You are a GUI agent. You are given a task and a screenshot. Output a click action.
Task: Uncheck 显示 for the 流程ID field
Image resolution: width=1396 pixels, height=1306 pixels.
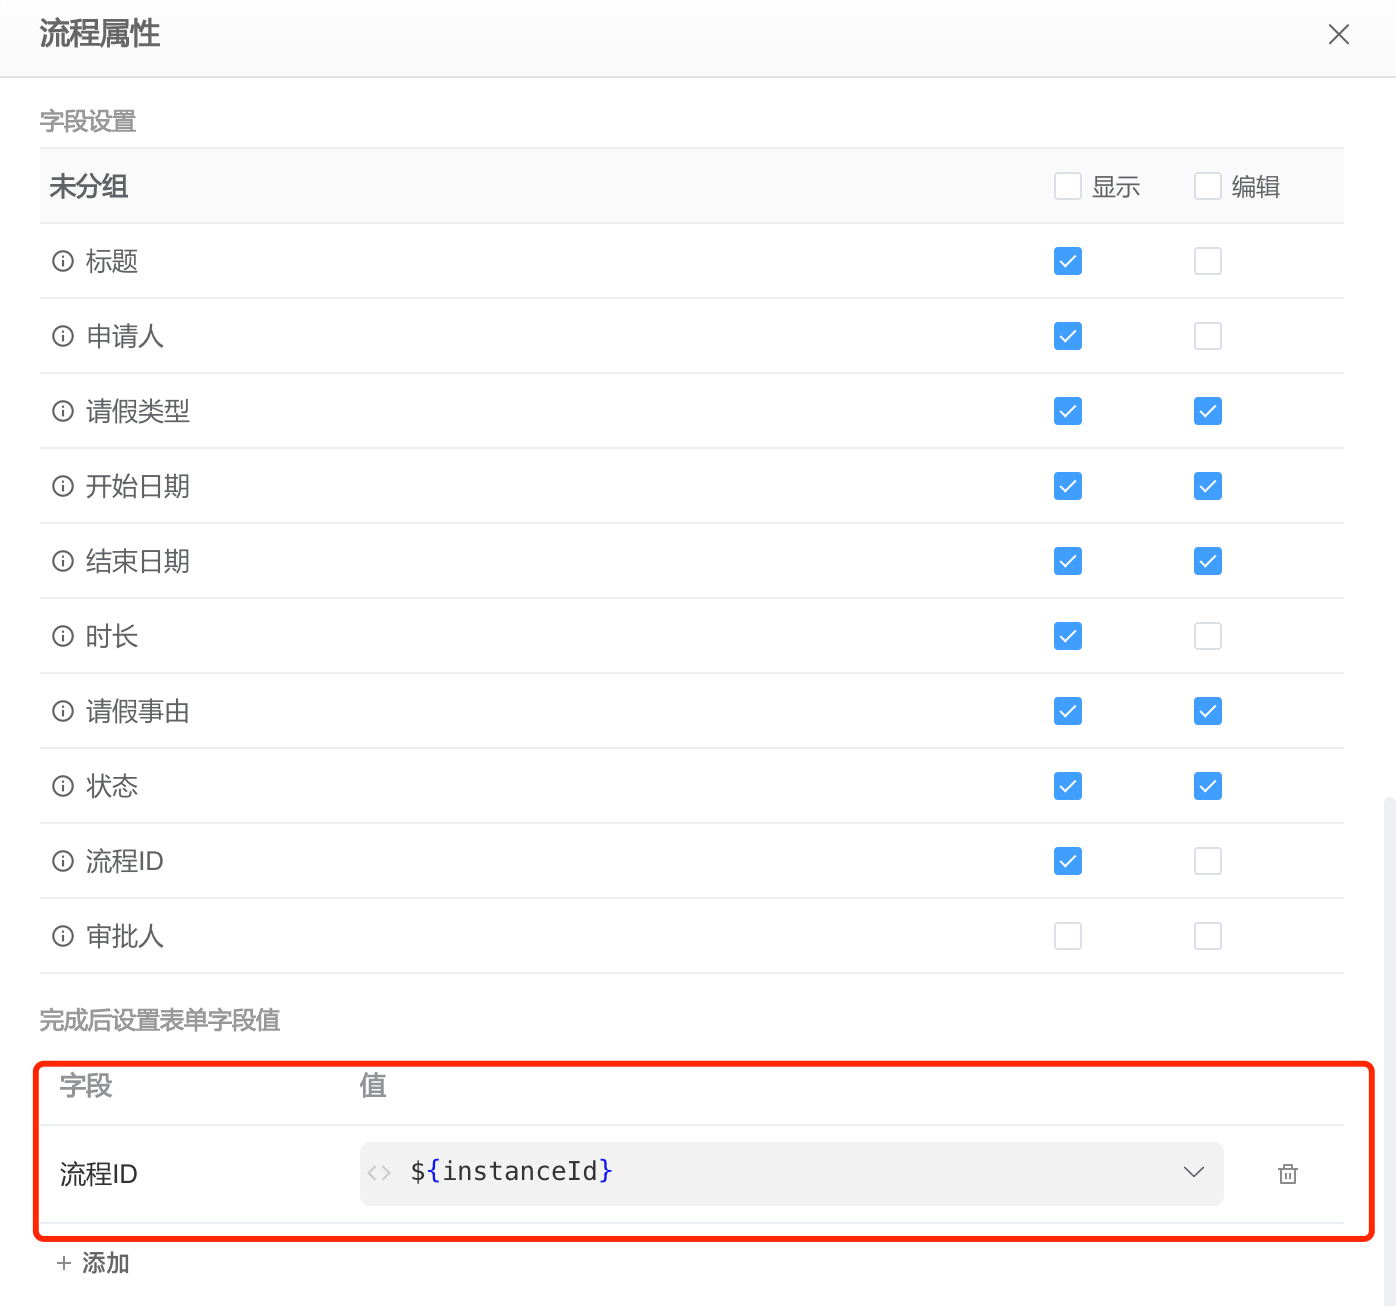(1067, 861)
